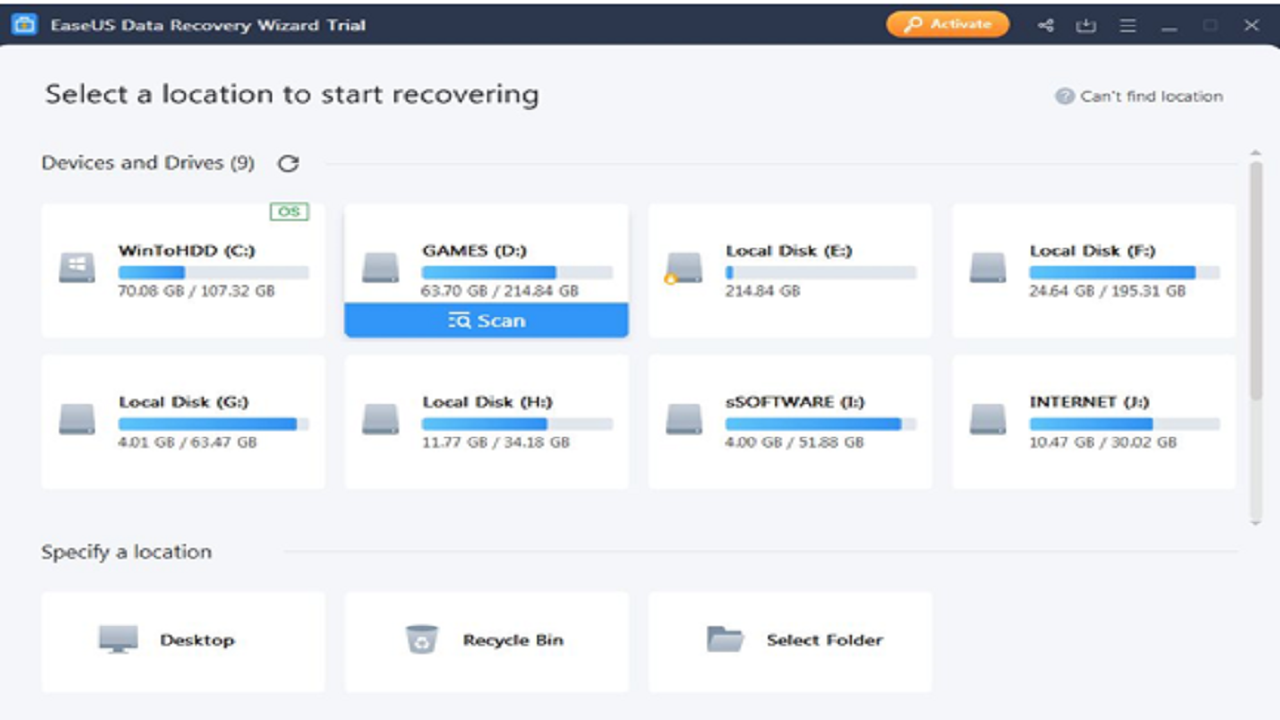Click the Scan button under GAMES (D:)

tap(487, 320)
